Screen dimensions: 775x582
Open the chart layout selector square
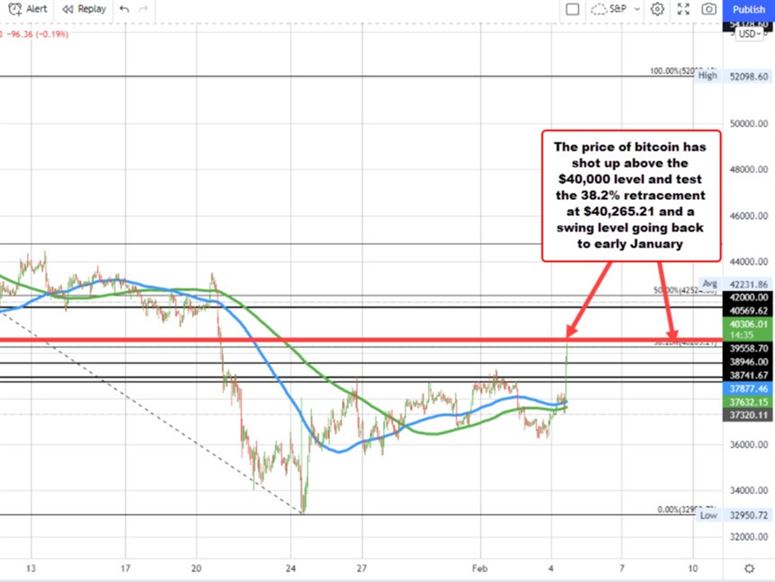pyautogui.click(x=570, y=9)
